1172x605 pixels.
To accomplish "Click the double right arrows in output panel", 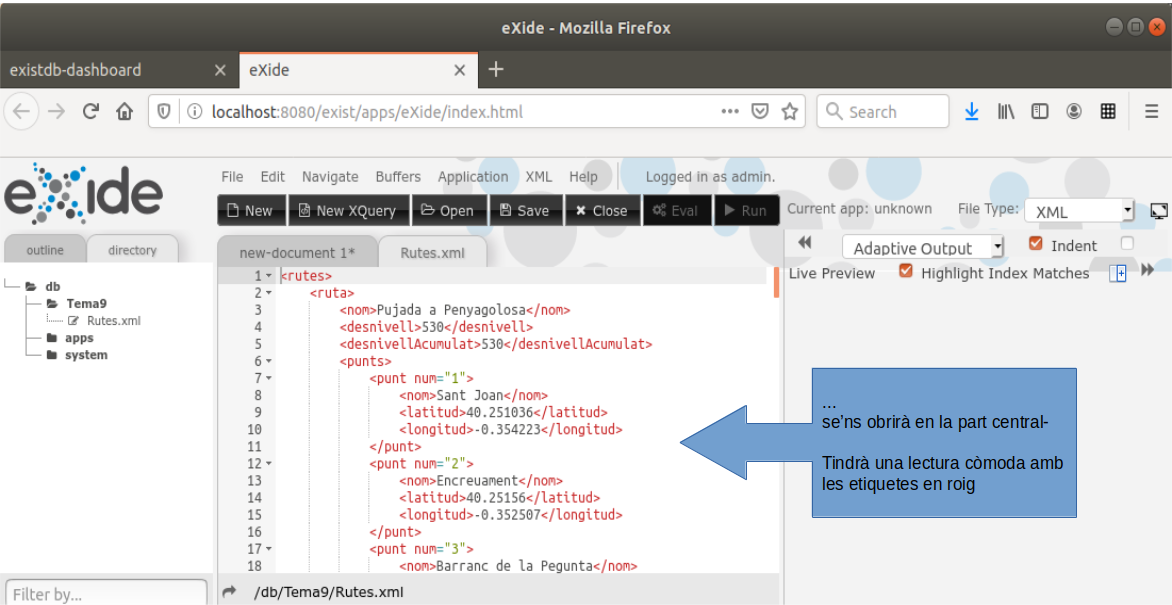I will 1148,270.
